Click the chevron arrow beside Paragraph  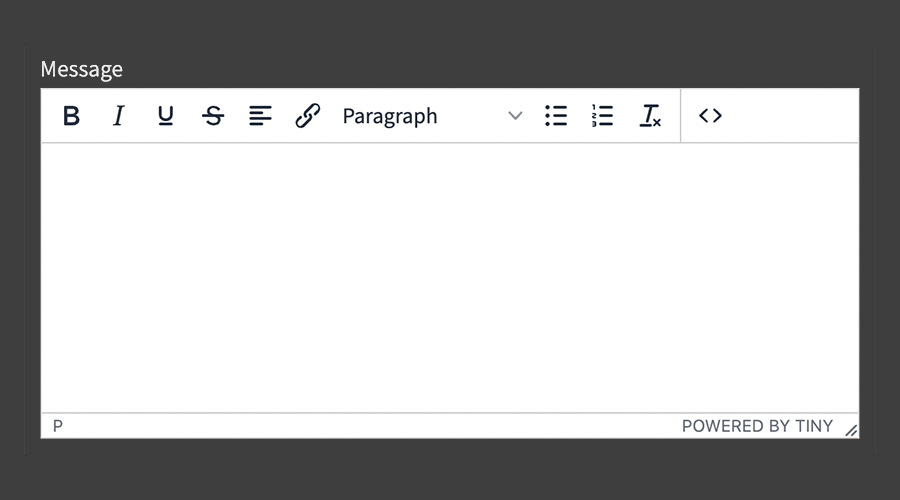tap(515, 116)
